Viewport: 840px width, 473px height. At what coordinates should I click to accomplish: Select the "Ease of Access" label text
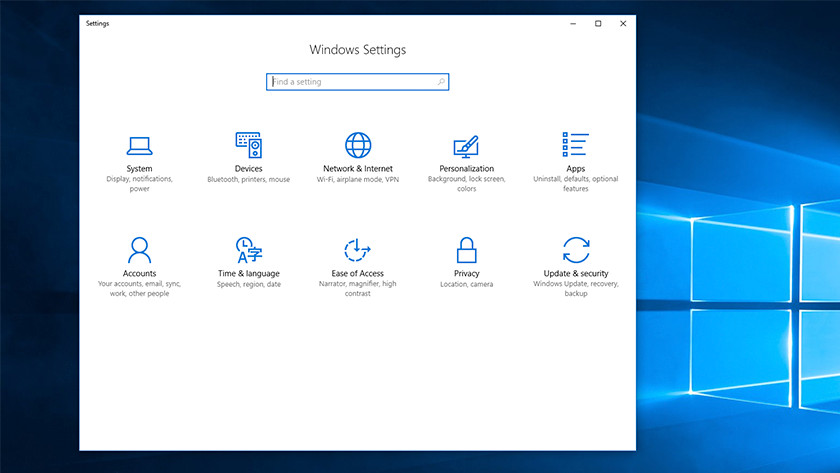coord(358,273)
